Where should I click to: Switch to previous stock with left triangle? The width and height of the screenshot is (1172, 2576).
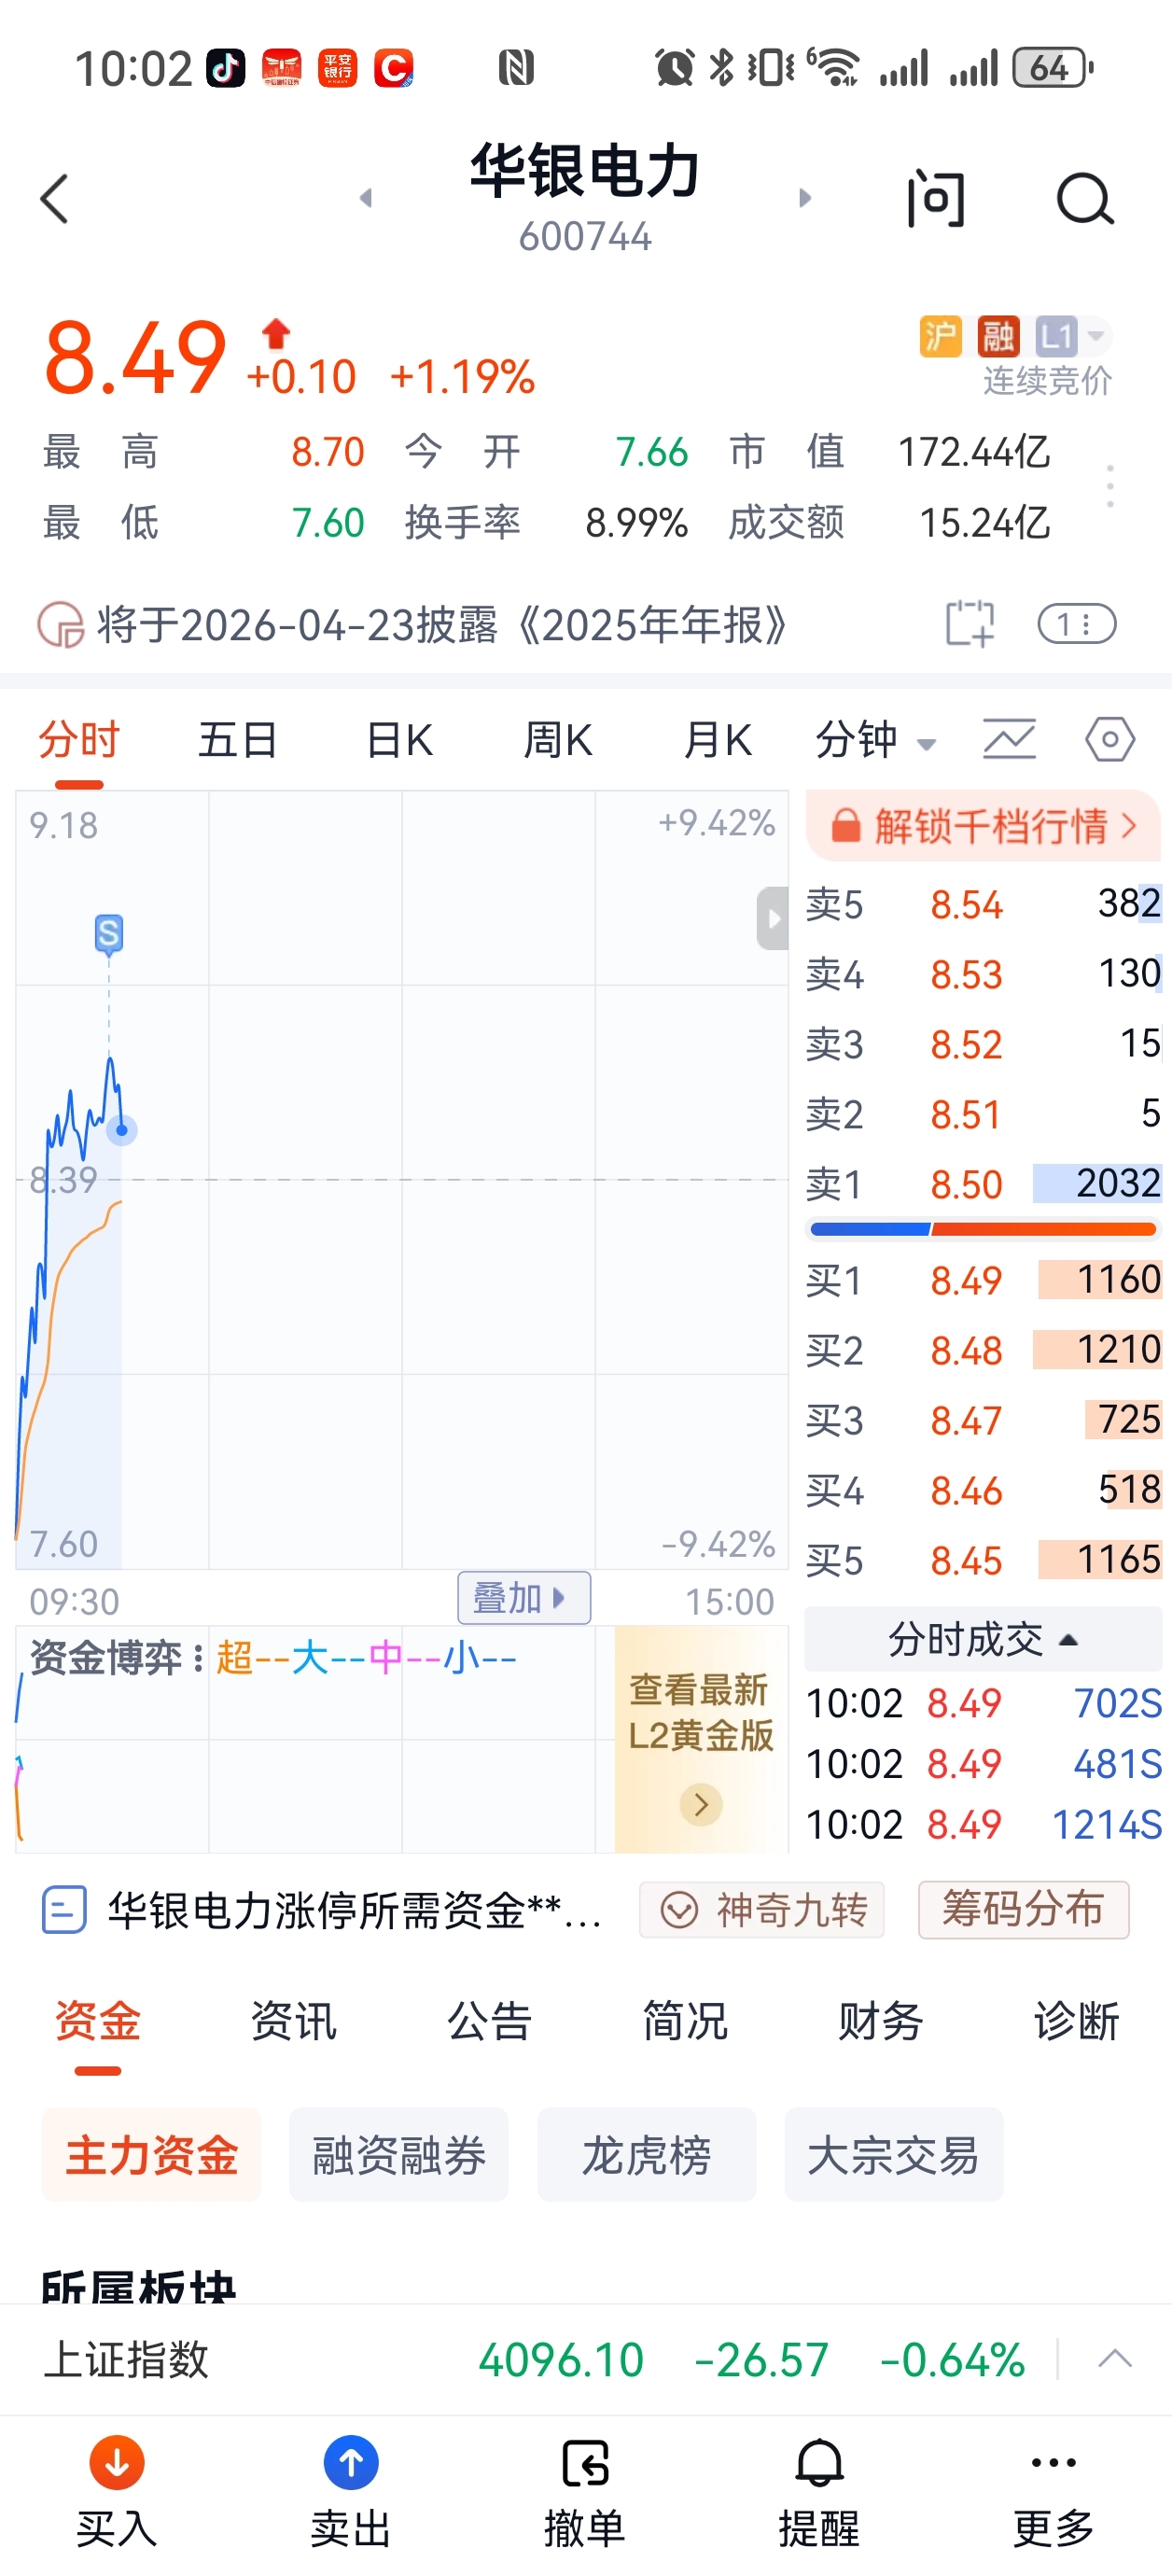point(366,198)
